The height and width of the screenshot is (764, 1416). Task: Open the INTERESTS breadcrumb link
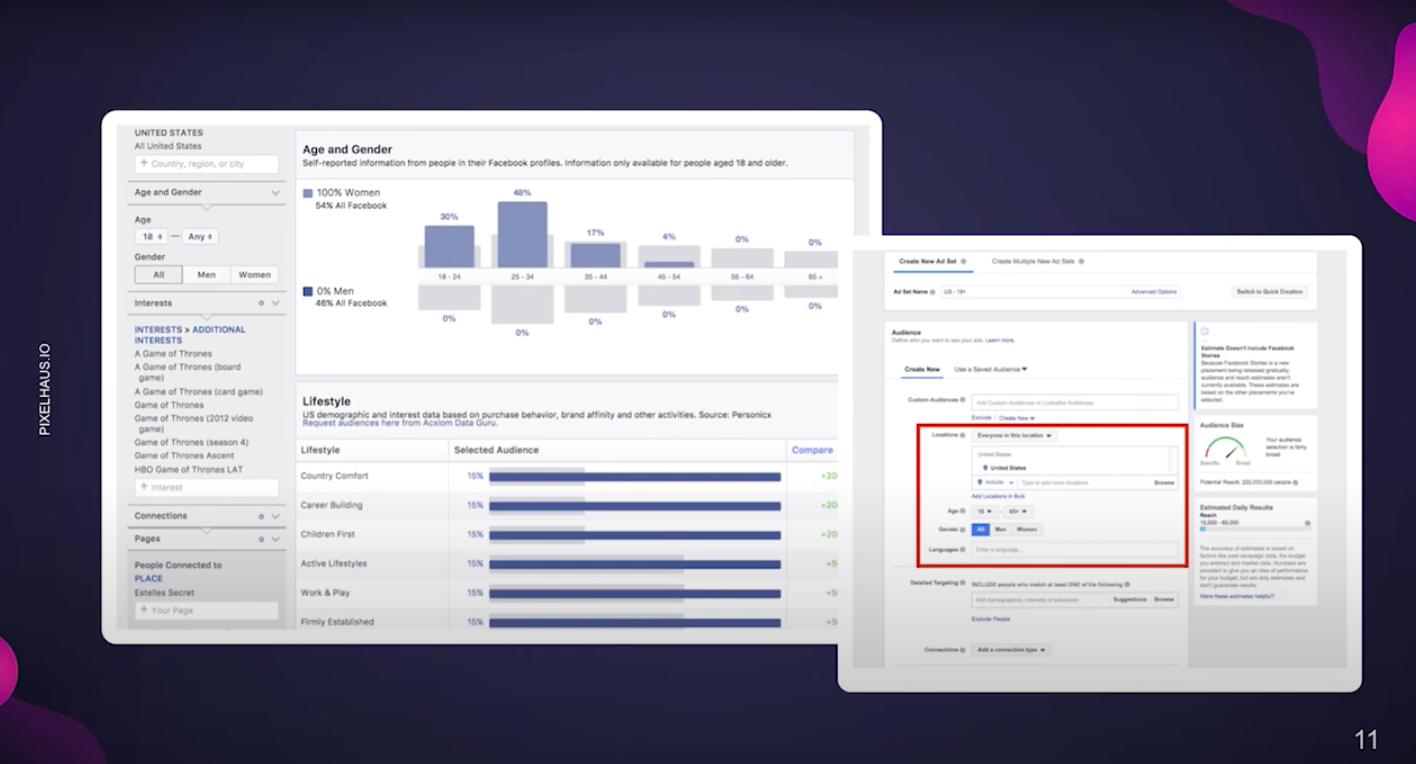158,329
